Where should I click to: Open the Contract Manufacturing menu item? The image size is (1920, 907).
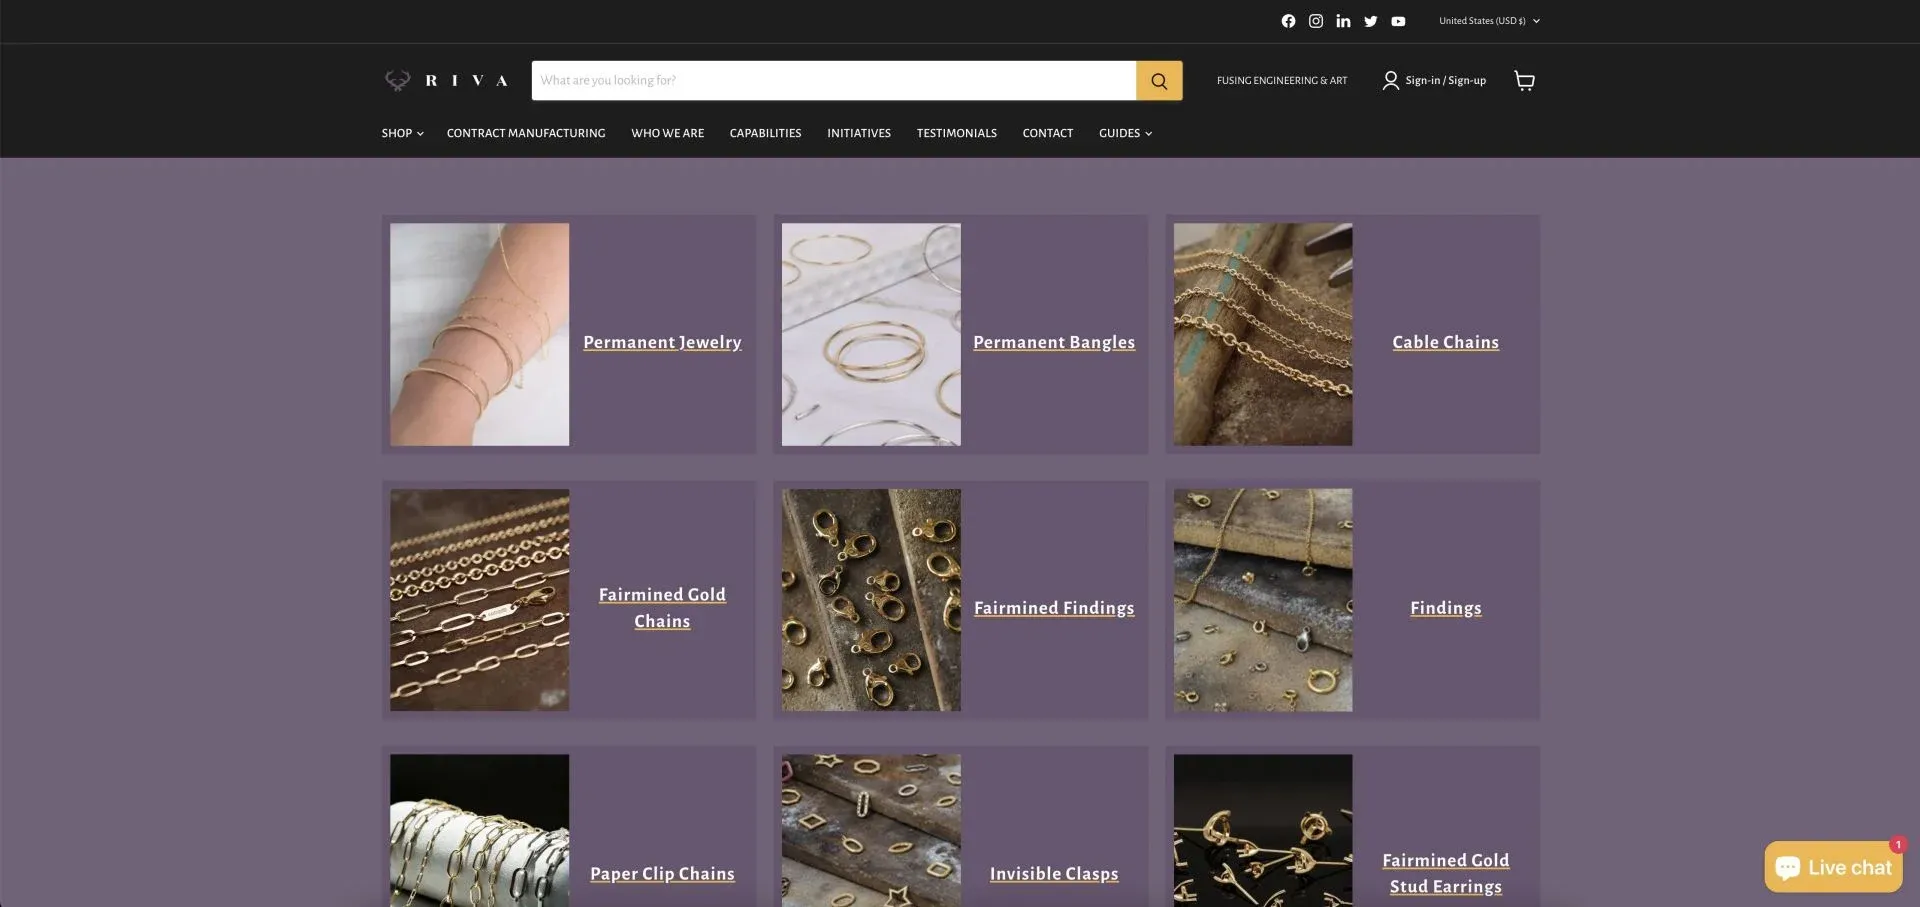pos(526,133)
